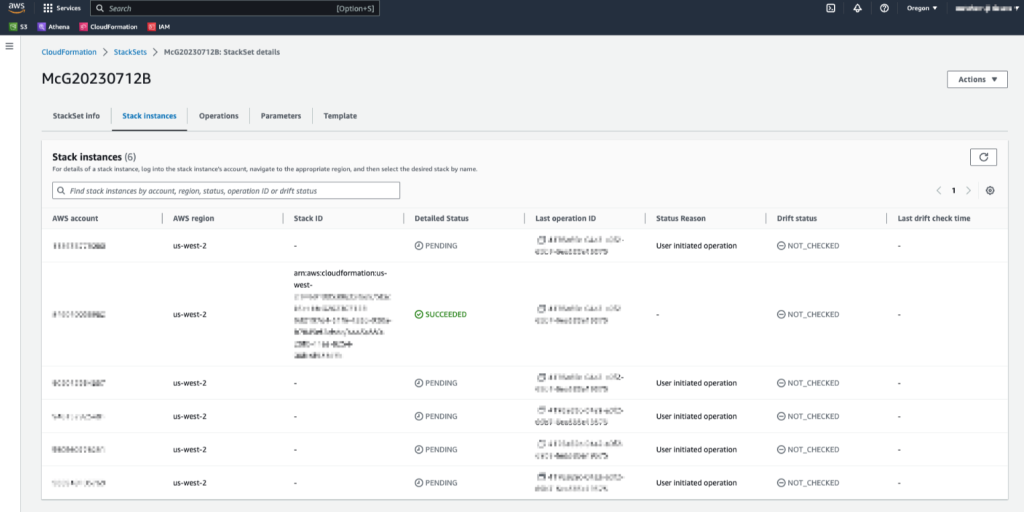Click NOT_CHECKED drift status in SUCCEEDED row

(x=808, y=314)
